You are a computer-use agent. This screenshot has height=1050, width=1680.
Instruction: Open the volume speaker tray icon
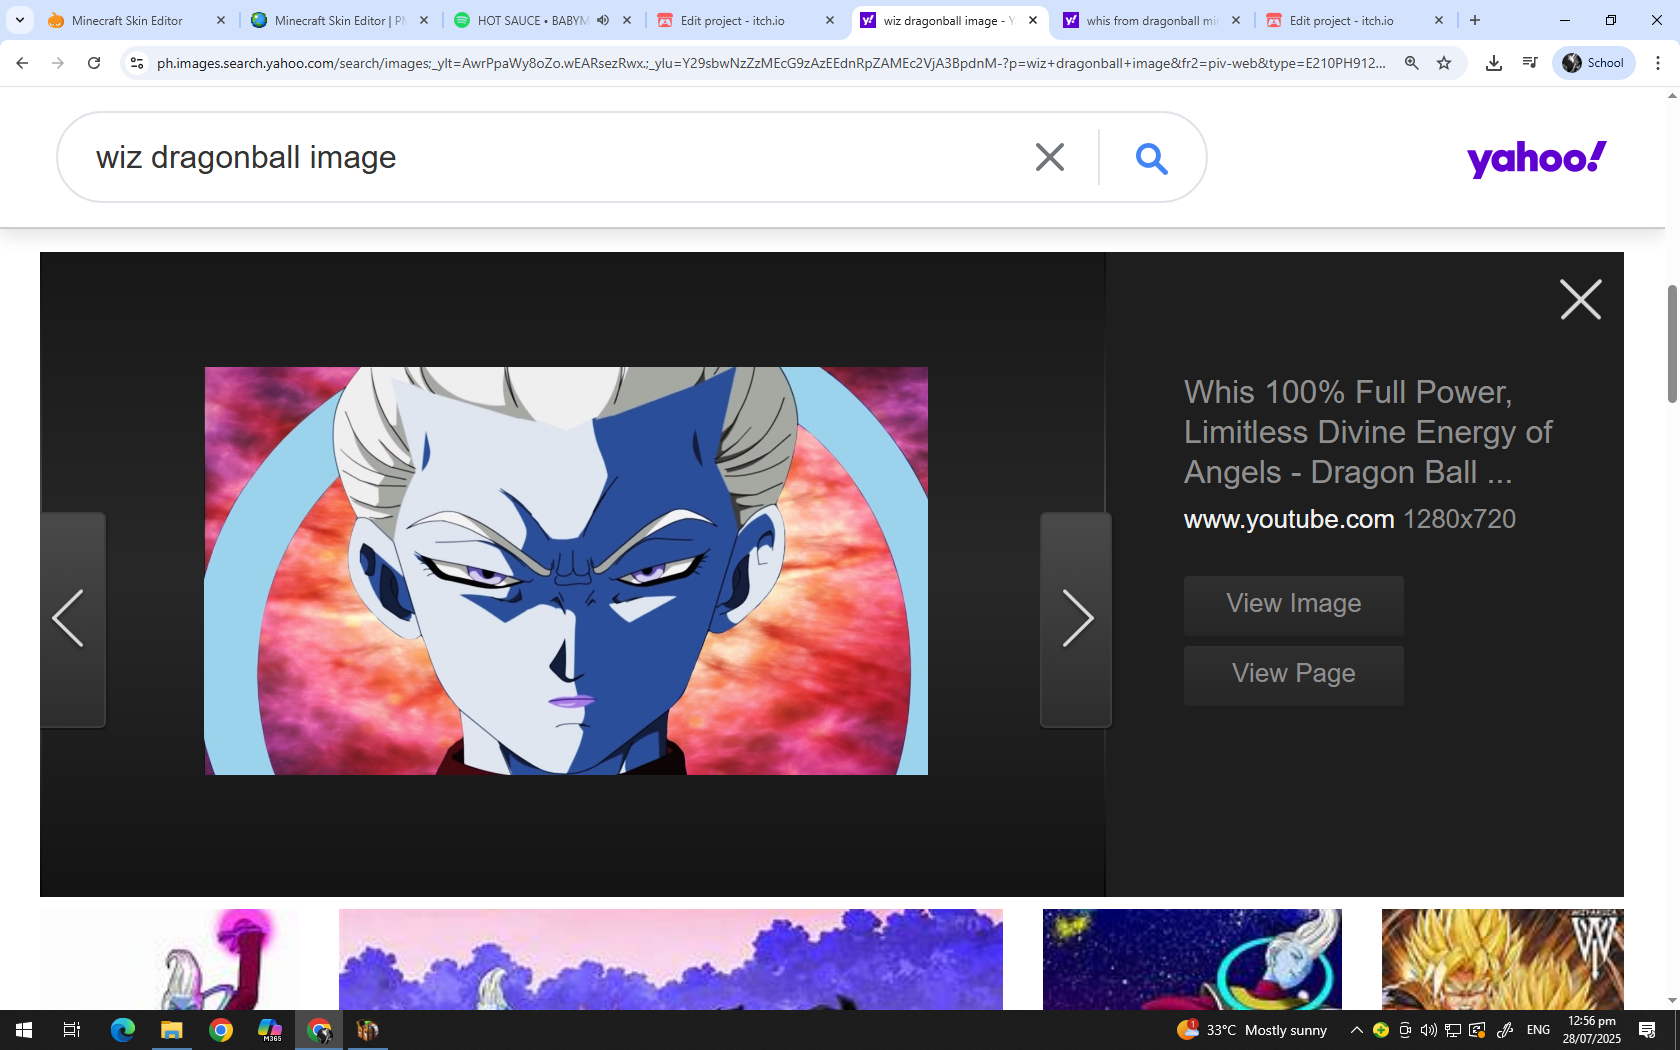click(x=1428, y=1030)
